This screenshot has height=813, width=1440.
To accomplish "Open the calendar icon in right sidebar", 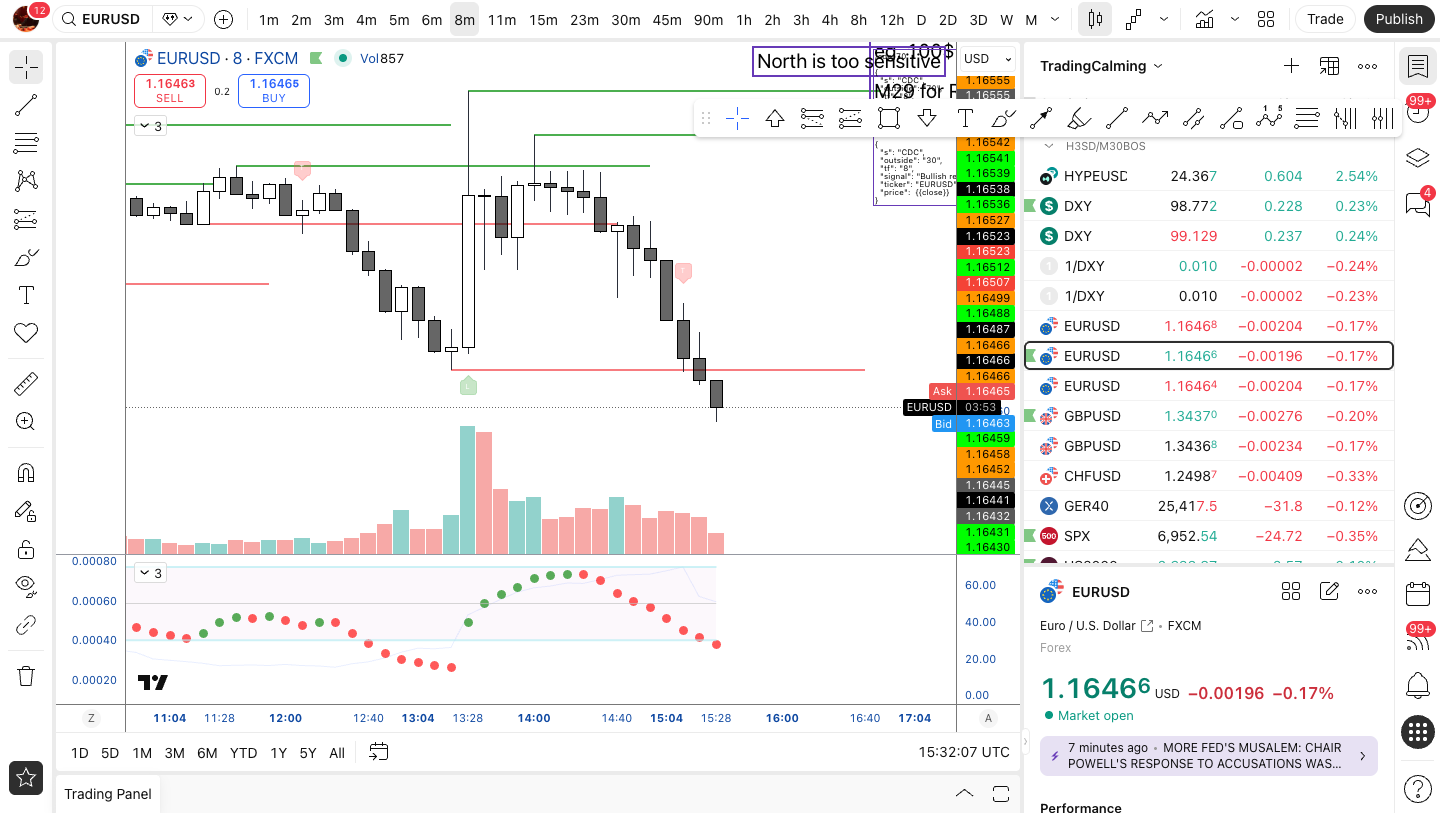I will pyautogui.click(x=1417, y=594).
